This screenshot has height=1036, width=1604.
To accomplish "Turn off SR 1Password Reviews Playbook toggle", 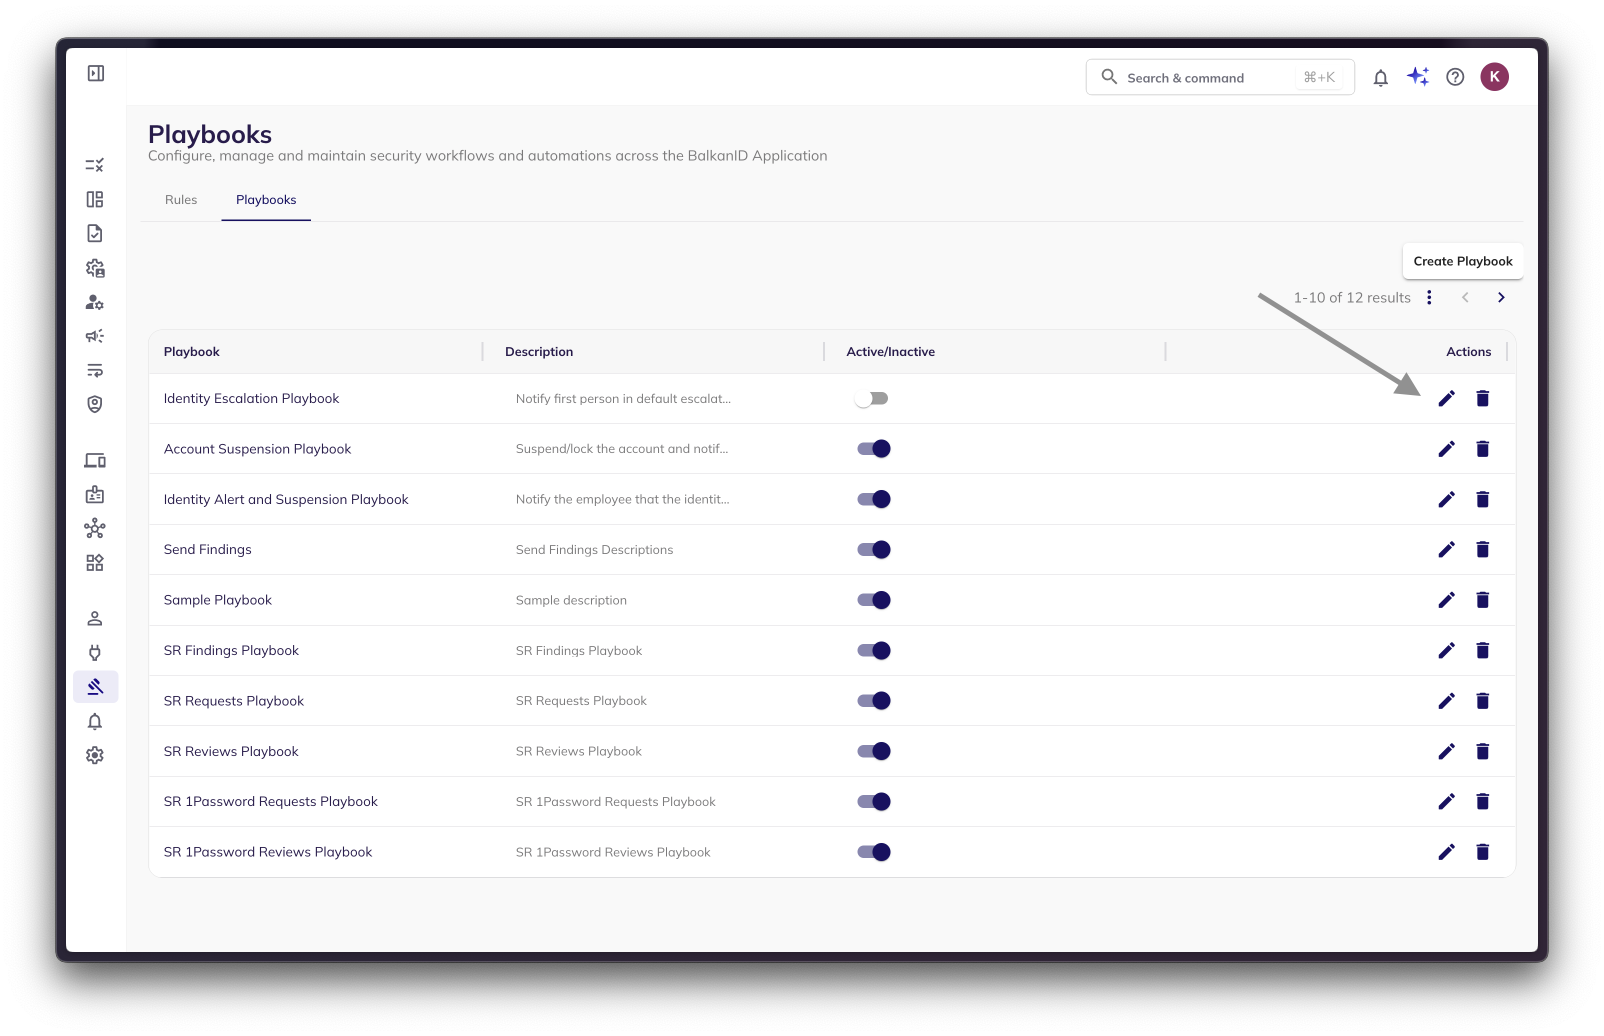I will tap(873, 852).
